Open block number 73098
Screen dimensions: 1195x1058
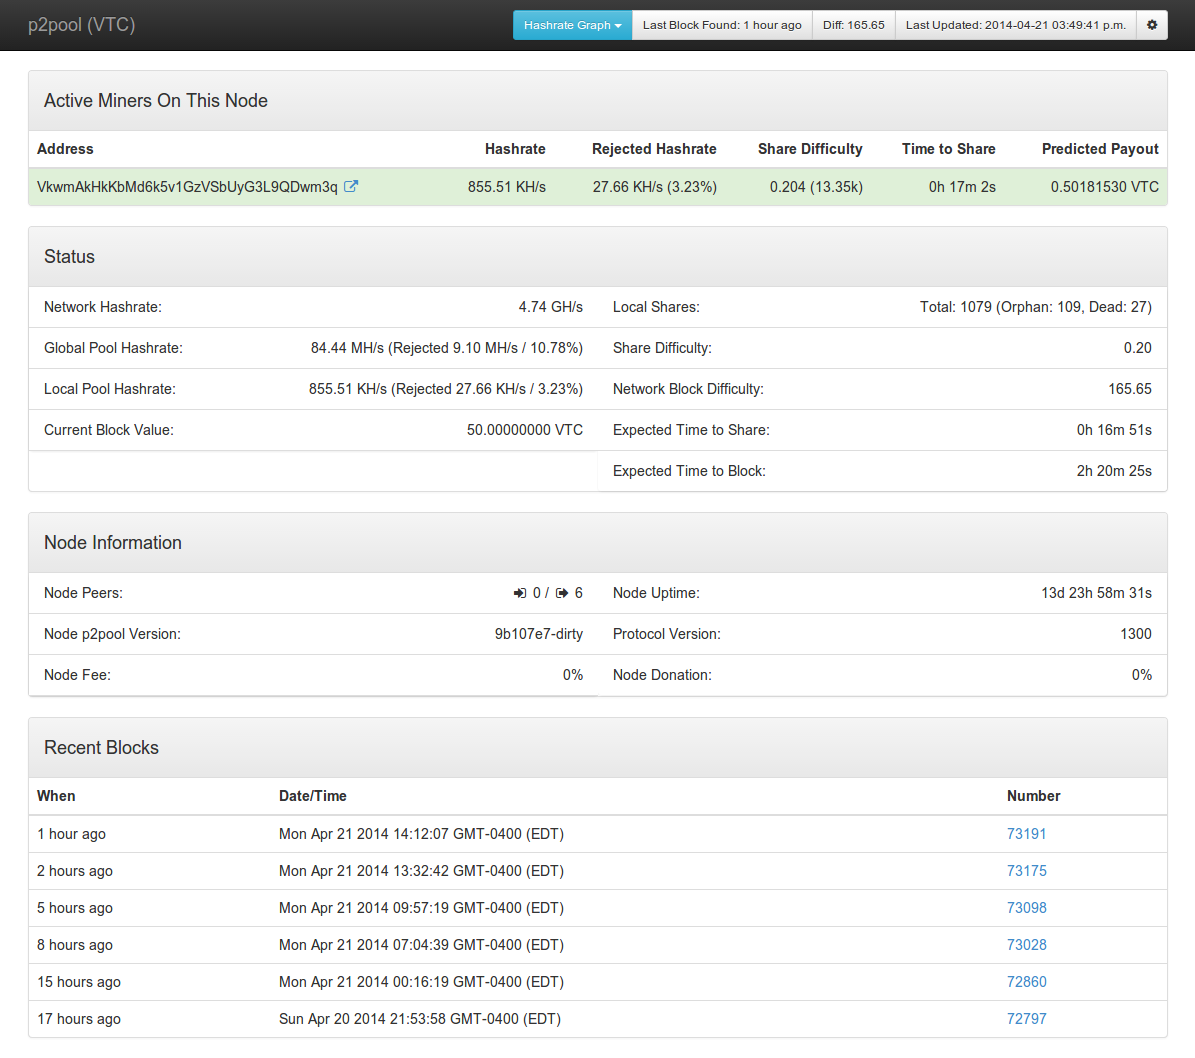click(x=1027, y=908)
